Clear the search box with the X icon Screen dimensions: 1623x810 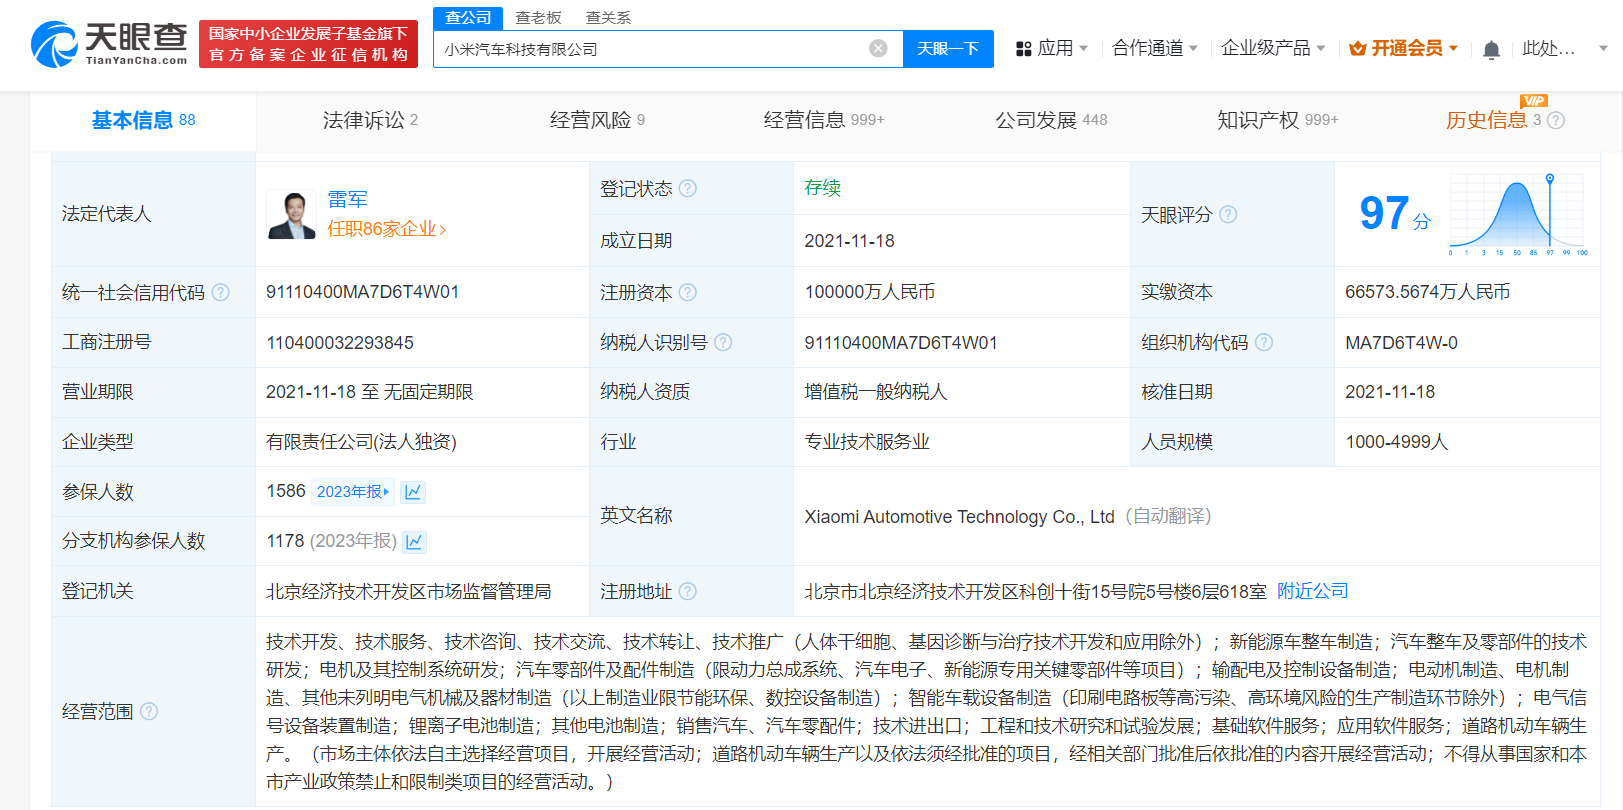point(878,48)
